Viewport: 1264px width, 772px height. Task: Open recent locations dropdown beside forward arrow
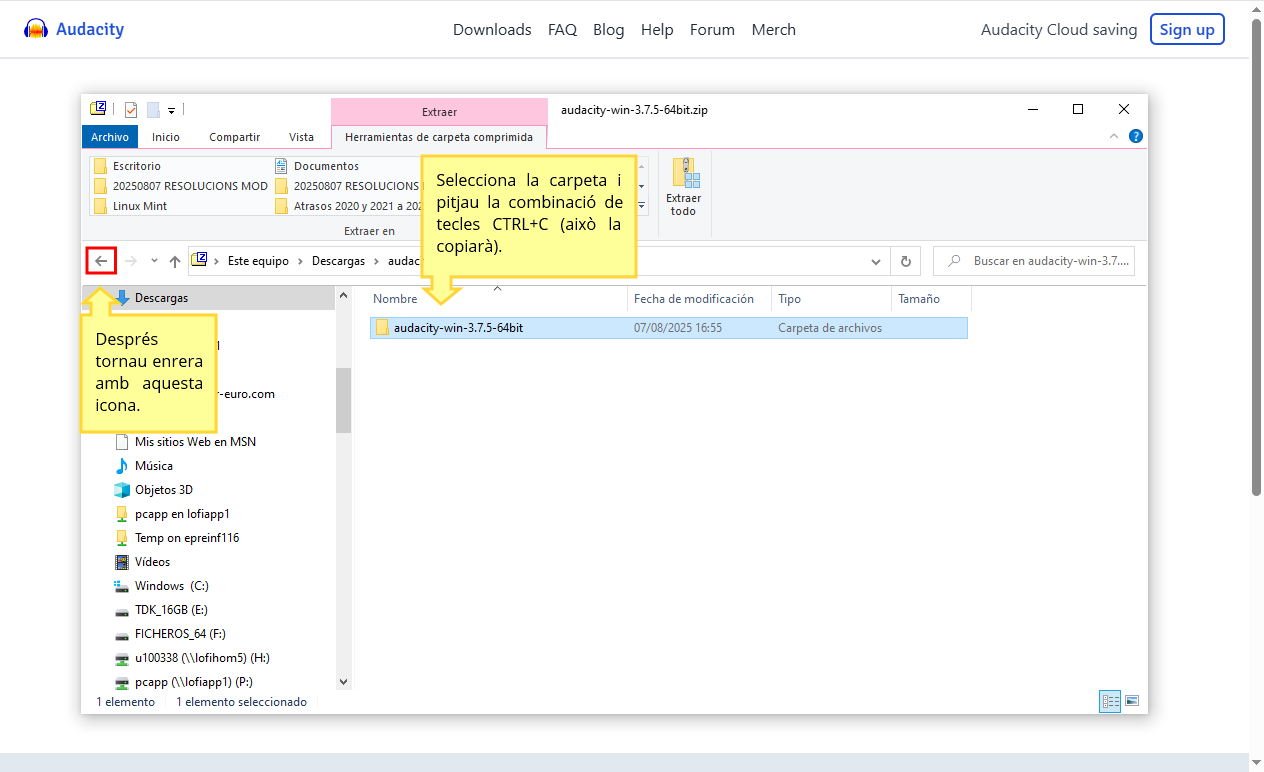pos(154,261)
